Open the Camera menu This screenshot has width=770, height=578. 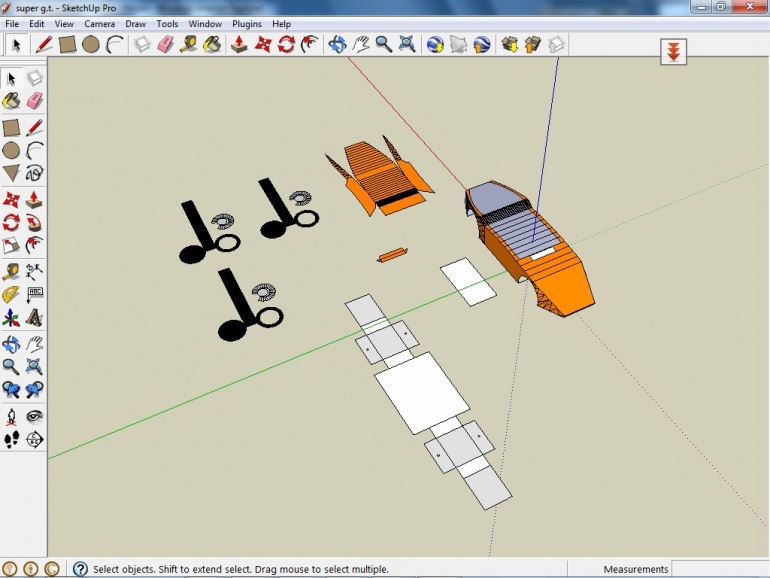pos(99,24)
